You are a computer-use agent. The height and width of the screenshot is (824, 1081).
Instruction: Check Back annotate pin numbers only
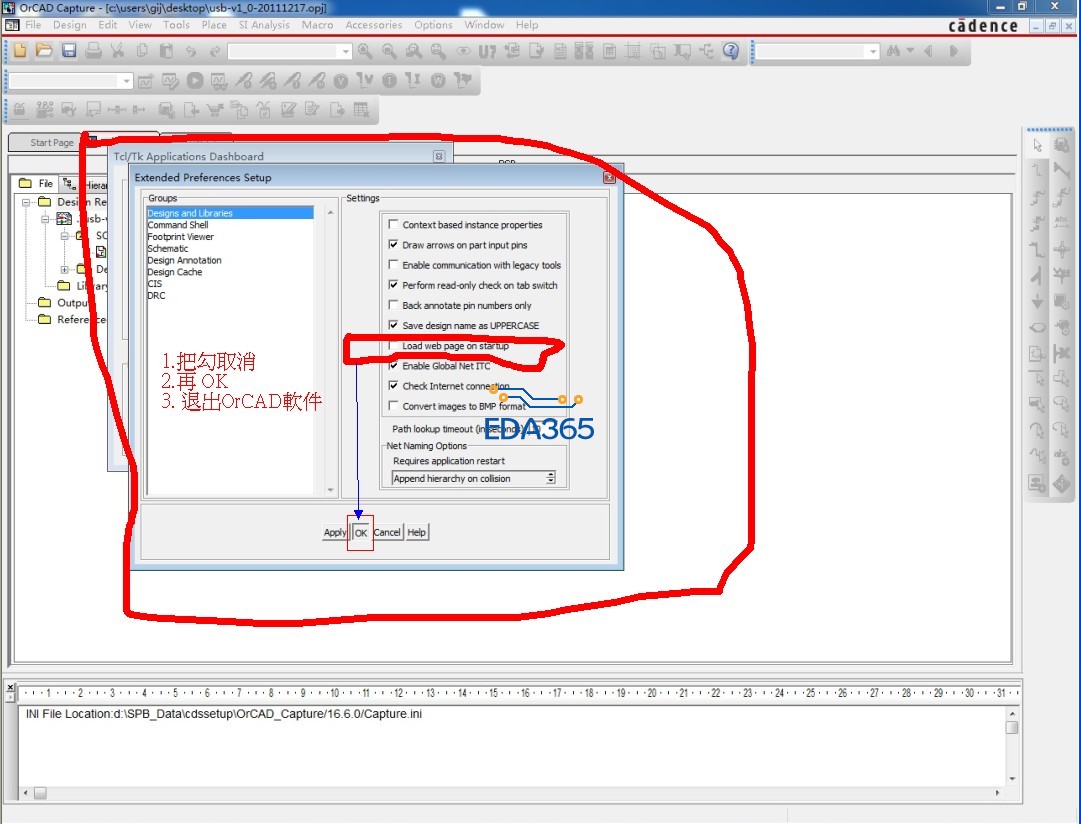394,304
